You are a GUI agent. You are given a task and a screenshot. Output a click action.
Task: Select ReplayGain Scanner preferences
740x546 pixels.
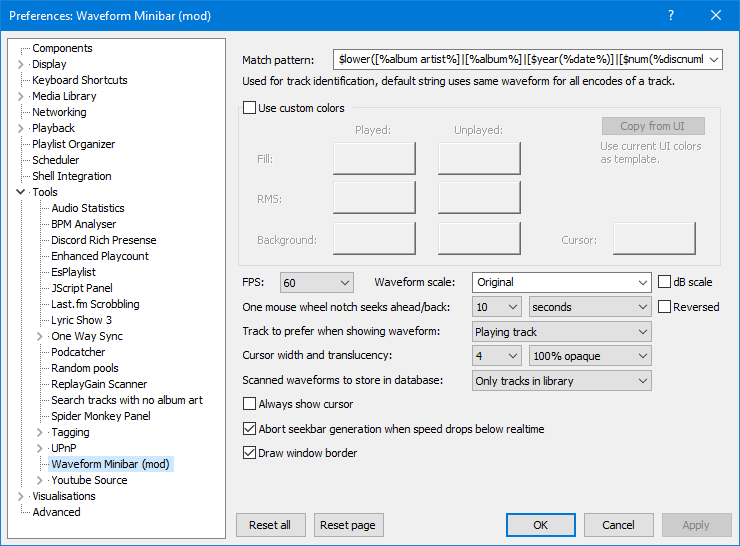point(99,384)
